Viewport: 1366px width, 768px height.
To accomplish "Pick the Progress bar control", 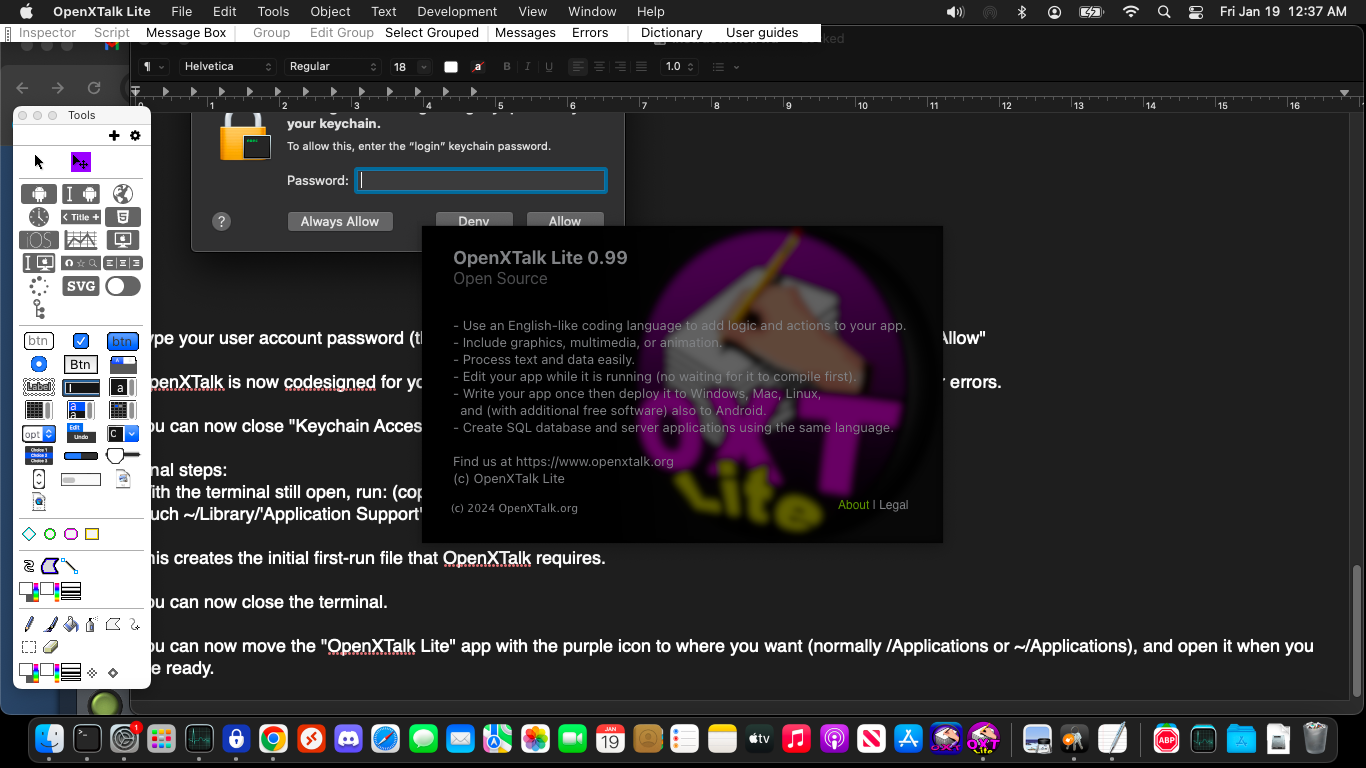I will click(81, 456).
